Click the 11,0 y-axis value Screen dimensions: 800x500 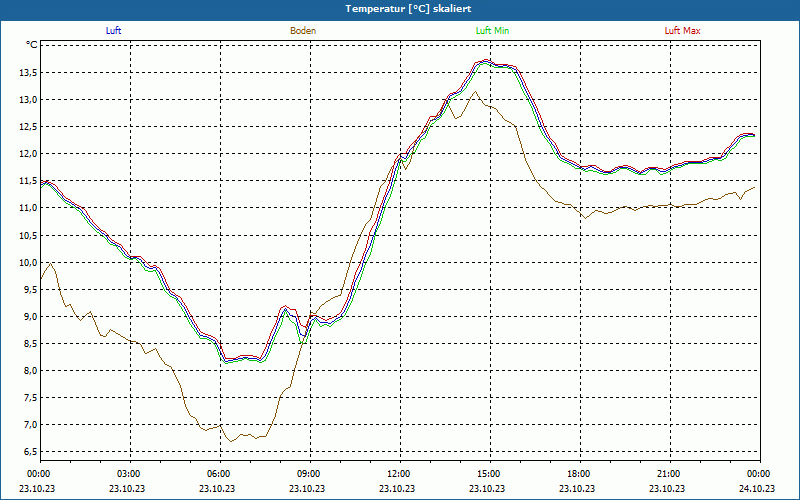[x=28, y=208]
